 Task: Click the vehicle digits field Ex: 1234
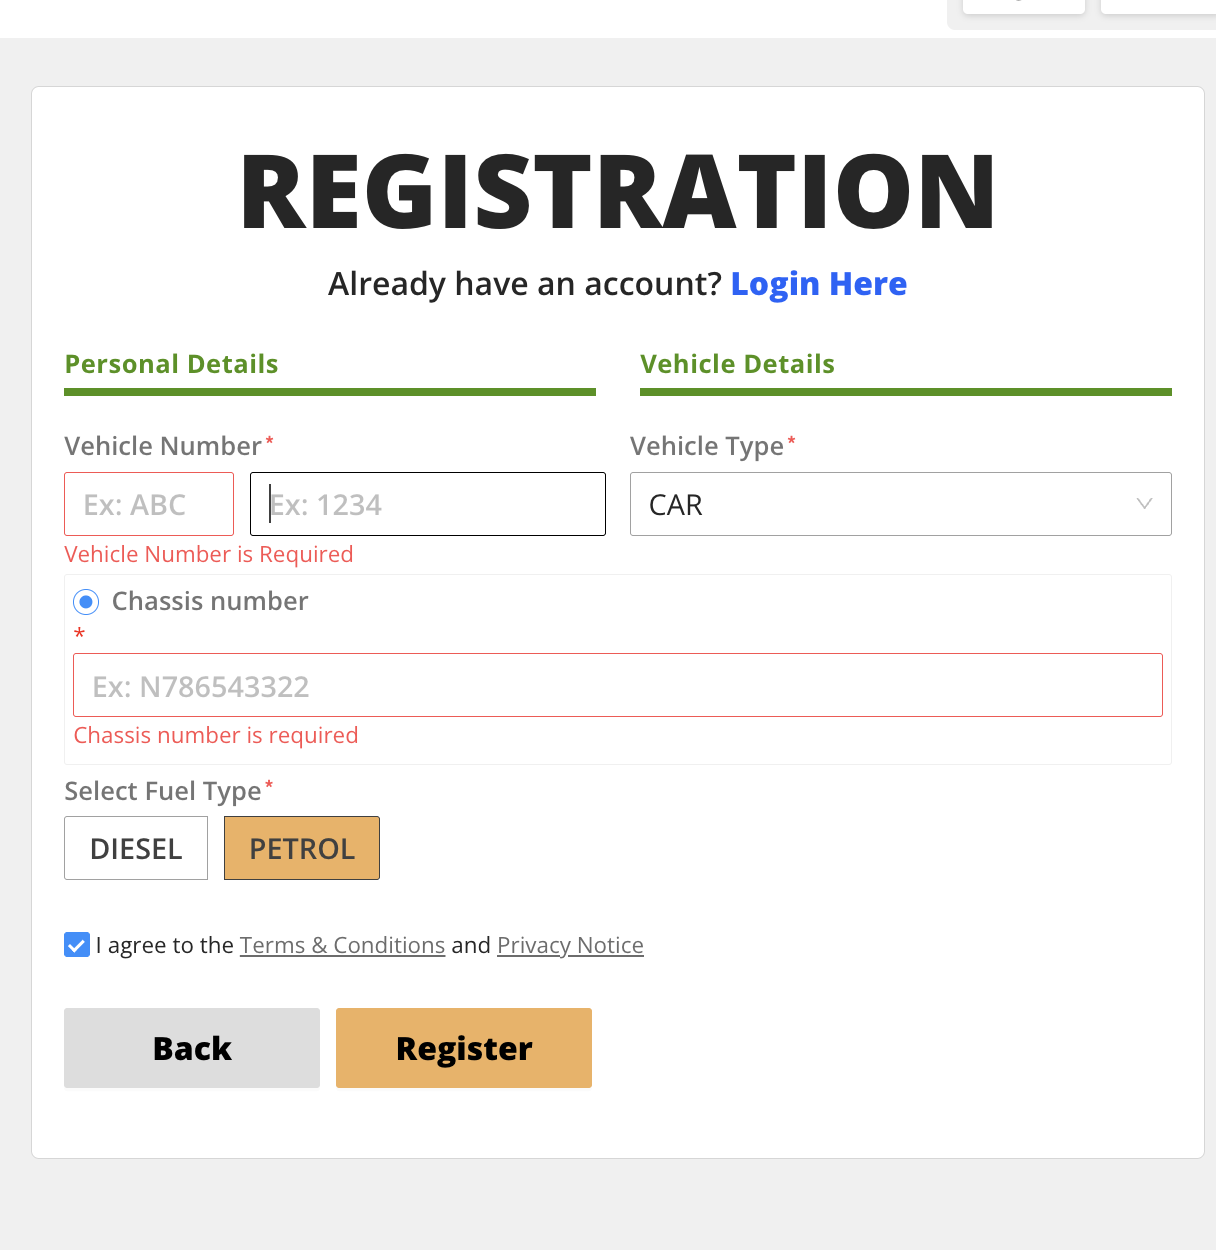pyautogui.click(x=428, y=504)
